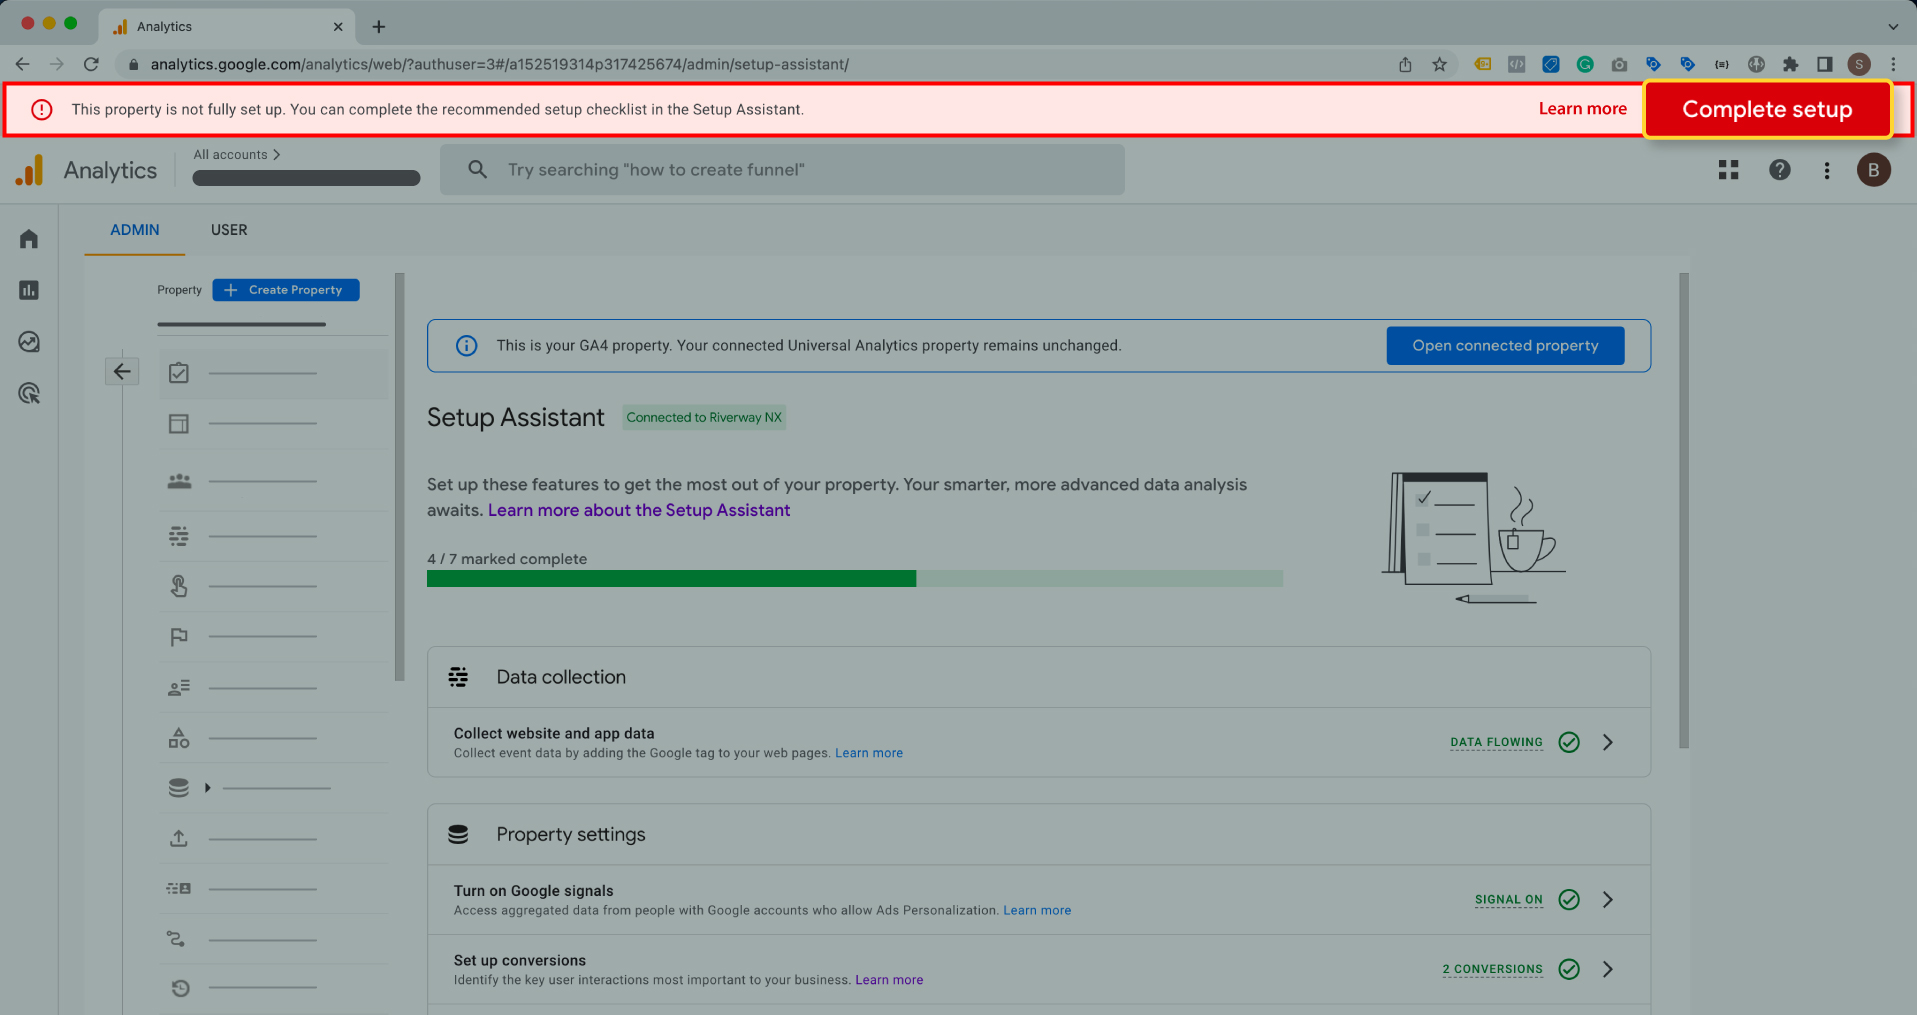Select the Setup Assistant checklist icon
The width and height of the screenshot is (1917, 1015).
point(179,373)
